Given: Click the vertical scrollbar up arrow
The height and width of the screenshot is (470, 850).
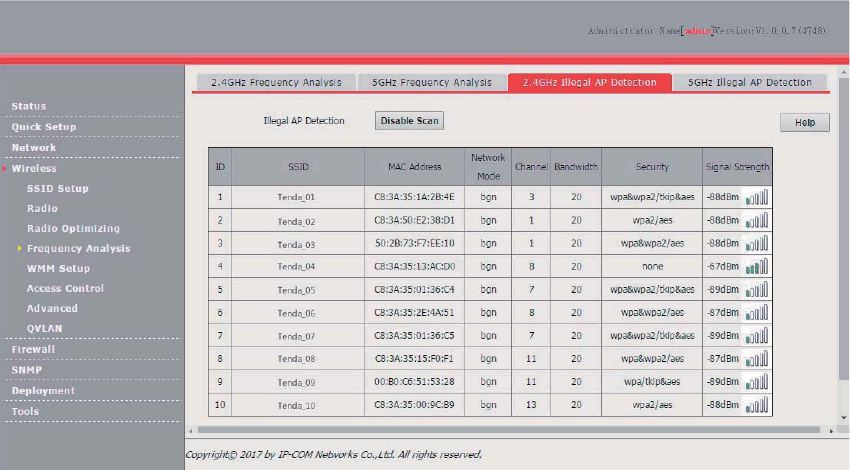Looking at the screenshot, I should [843, 72].
